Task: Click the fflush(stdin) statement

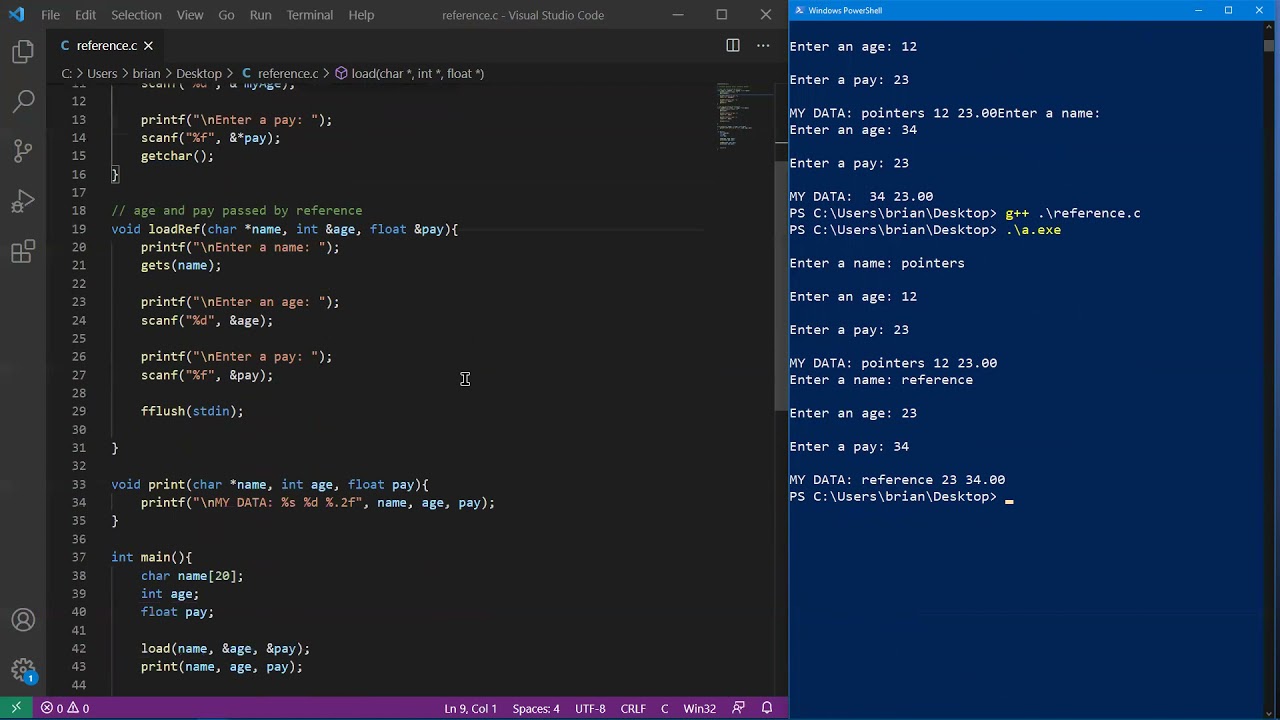Action: (192, 411)
